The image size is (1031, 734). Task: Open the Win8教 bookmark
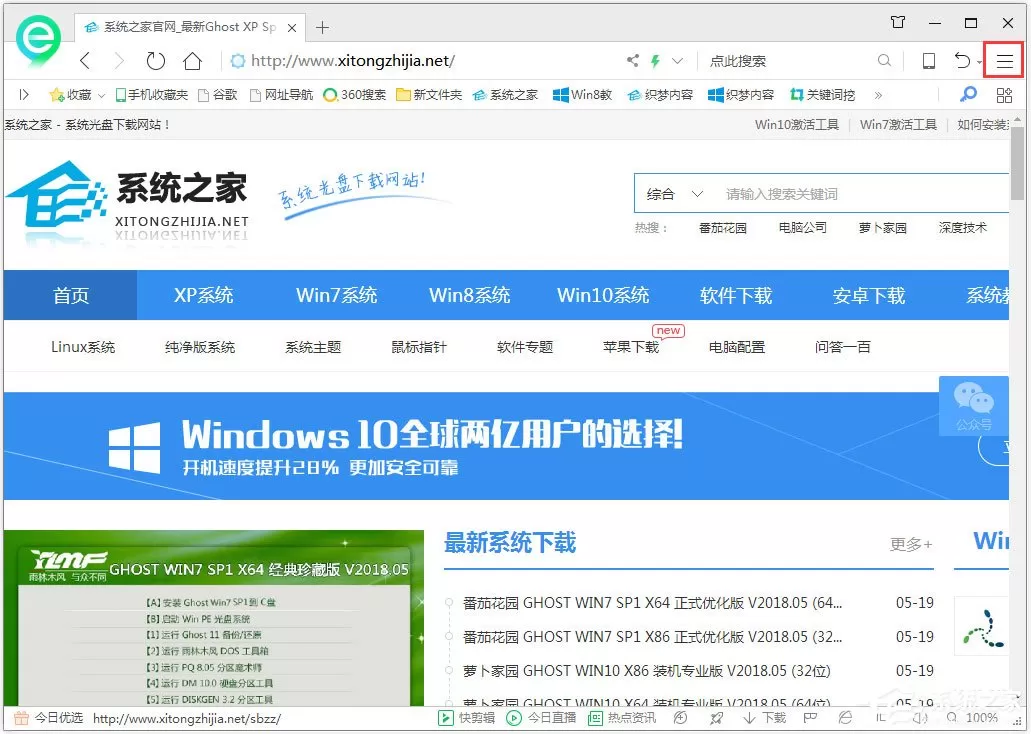coord(583,95)
